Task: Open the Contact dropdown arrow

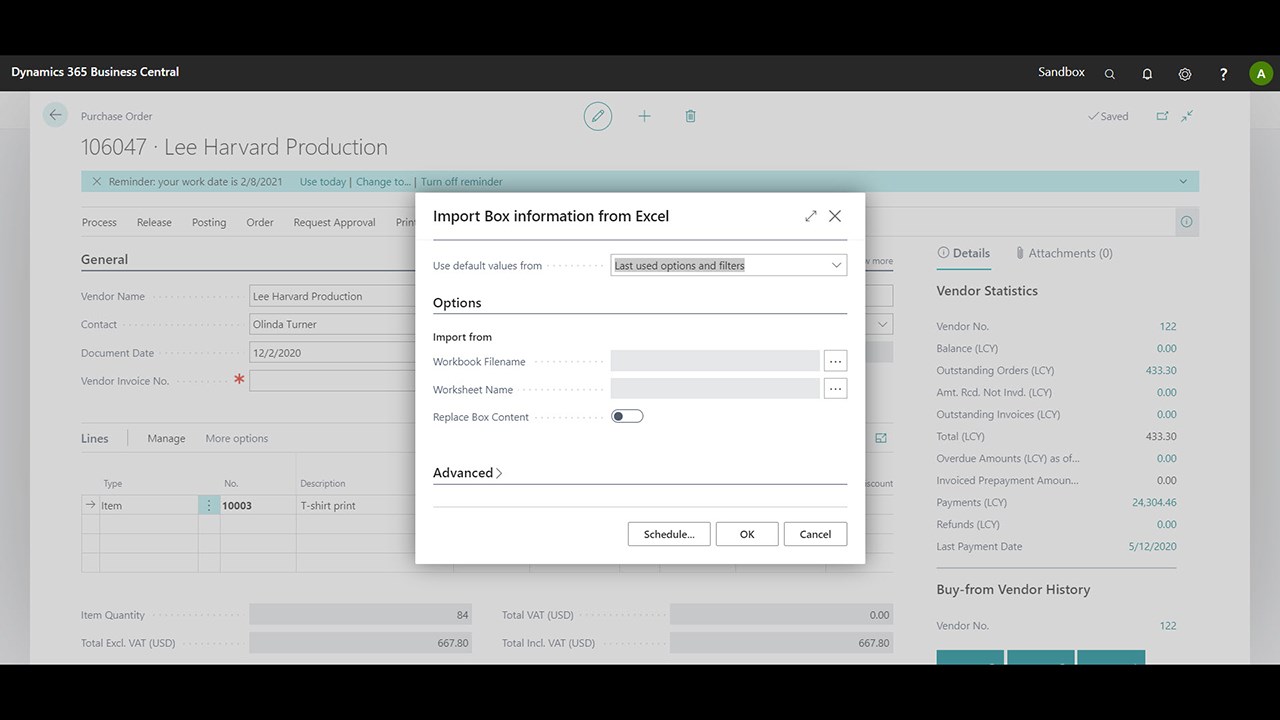Action: 882,324
